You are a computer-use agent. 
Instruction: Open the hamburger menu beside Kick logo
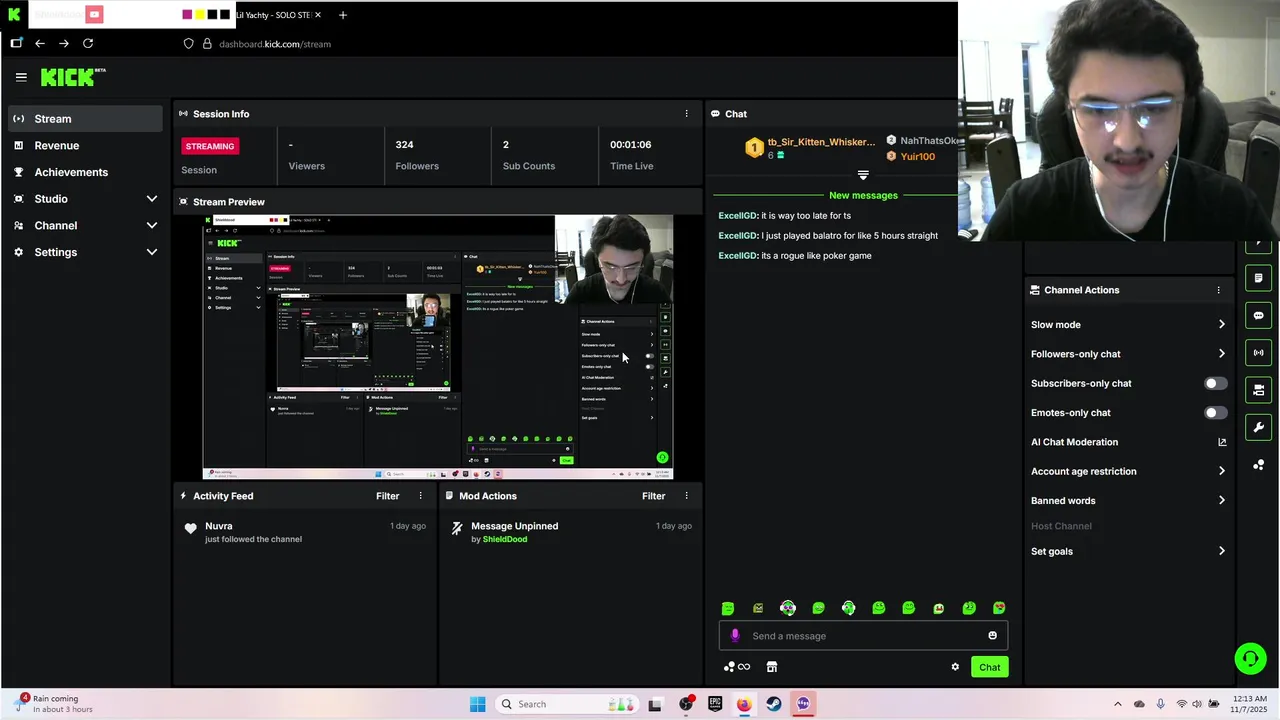[21, 77]
